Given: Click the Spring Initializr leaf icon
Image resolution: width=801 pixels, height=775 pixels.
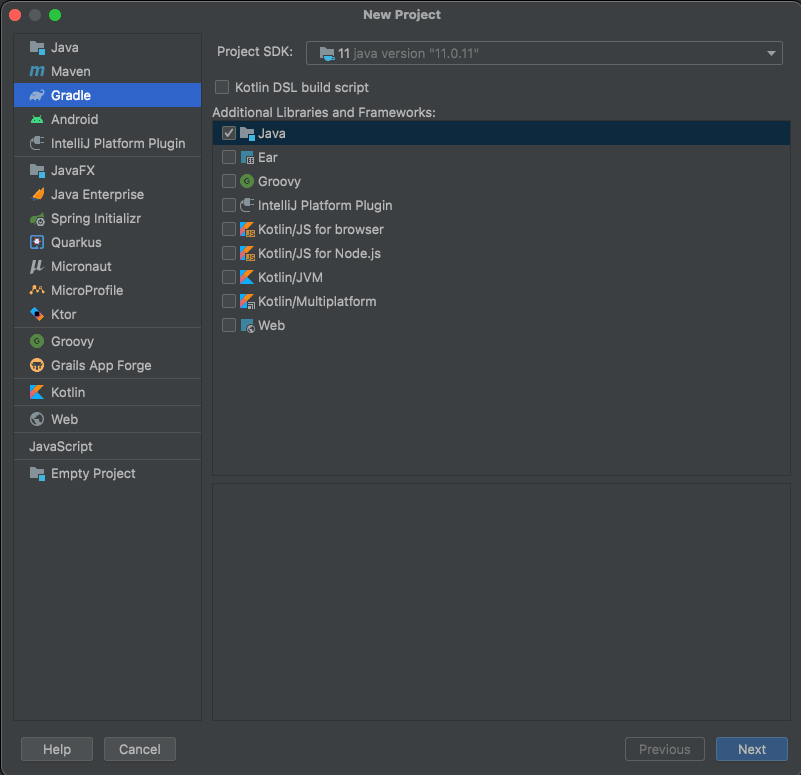Looking at the screenshot, I should click(37, 219).
